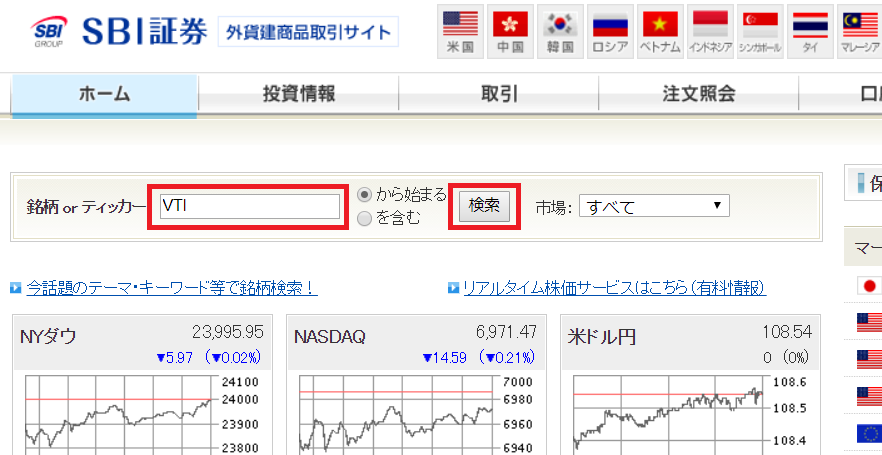The width and height of the screenshot is (882, 455).
Task: Click the EU flag in the market panel
Action: pyautogui.click(x=869, y=433)
